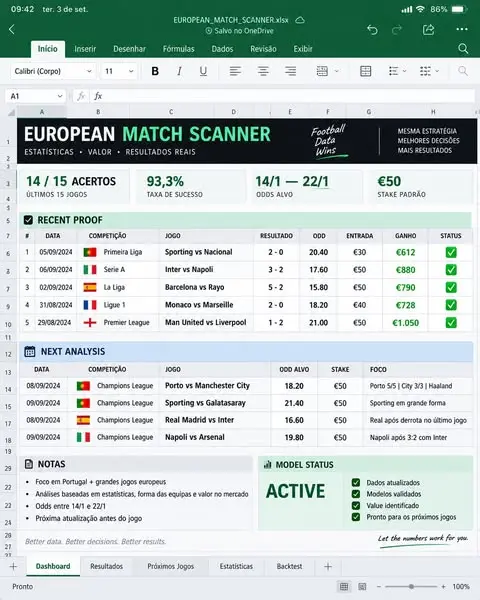This screenshot has height=600, width=480.
Task: Tap the search icon beside Exibir tab
Action: point(463,49)
